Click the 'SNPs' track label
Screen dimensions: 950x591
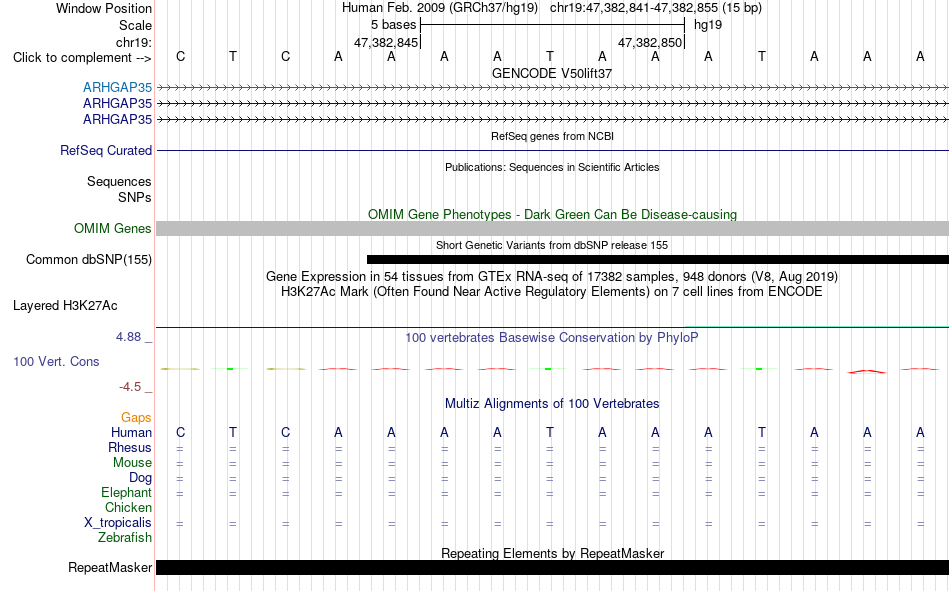pyautogui.click(x=135, y=198)
